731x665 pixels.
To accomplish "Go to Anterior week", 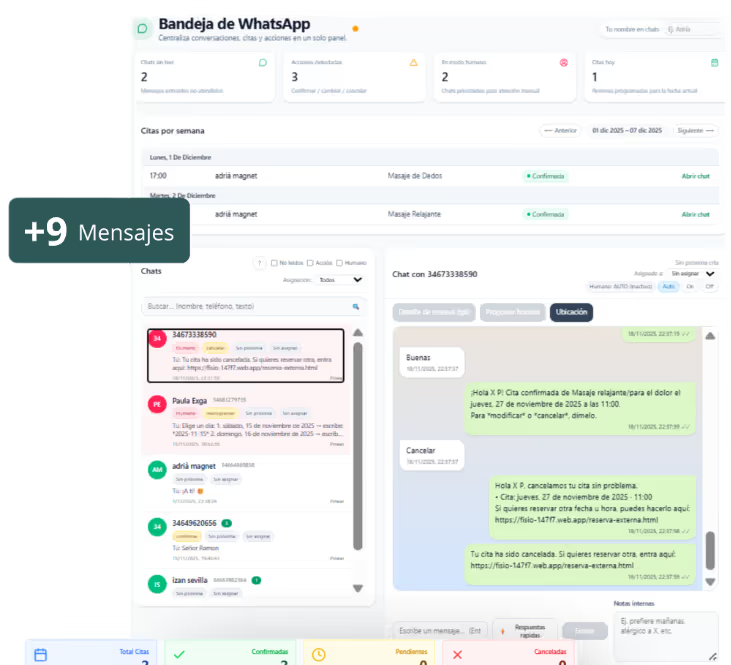I will click(x=560, y=131).
